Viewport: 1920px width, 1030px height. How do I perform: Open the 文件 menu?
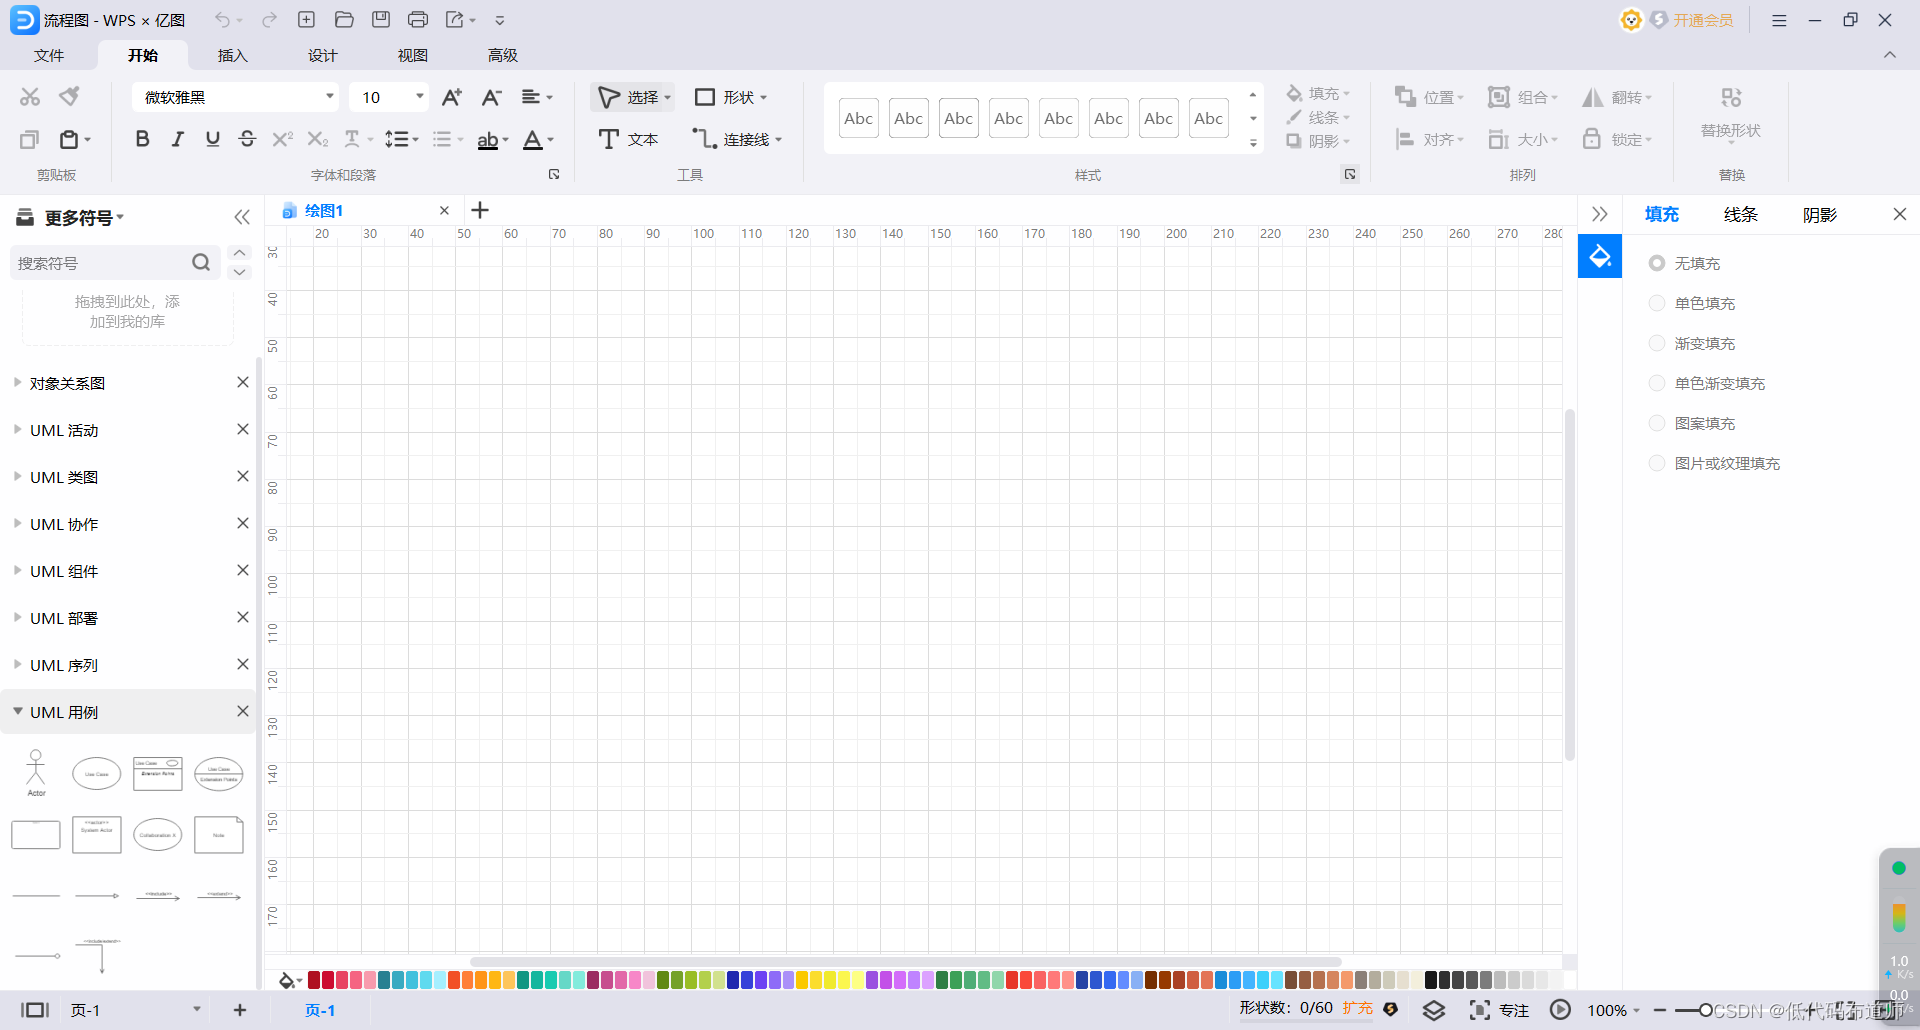[x=48, y=55]
